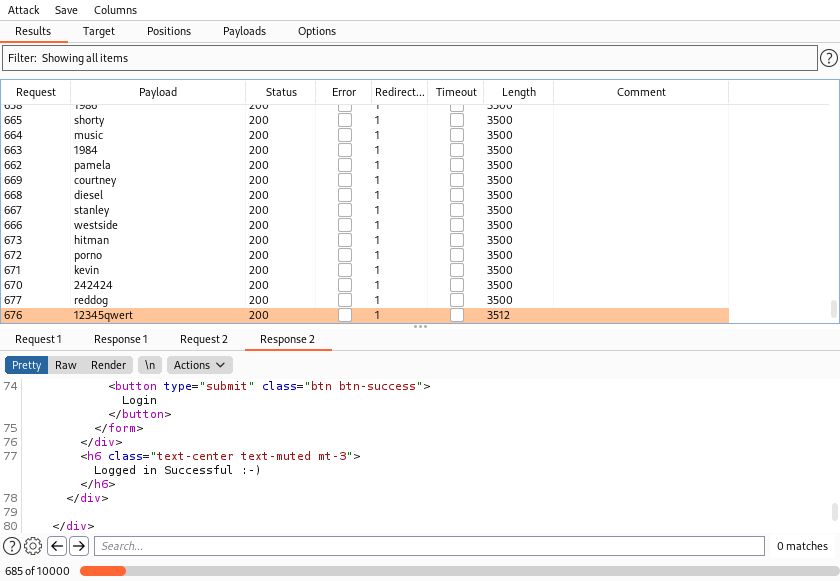Click the response Search input field
The image size is (840, 581).
(428, 546)
